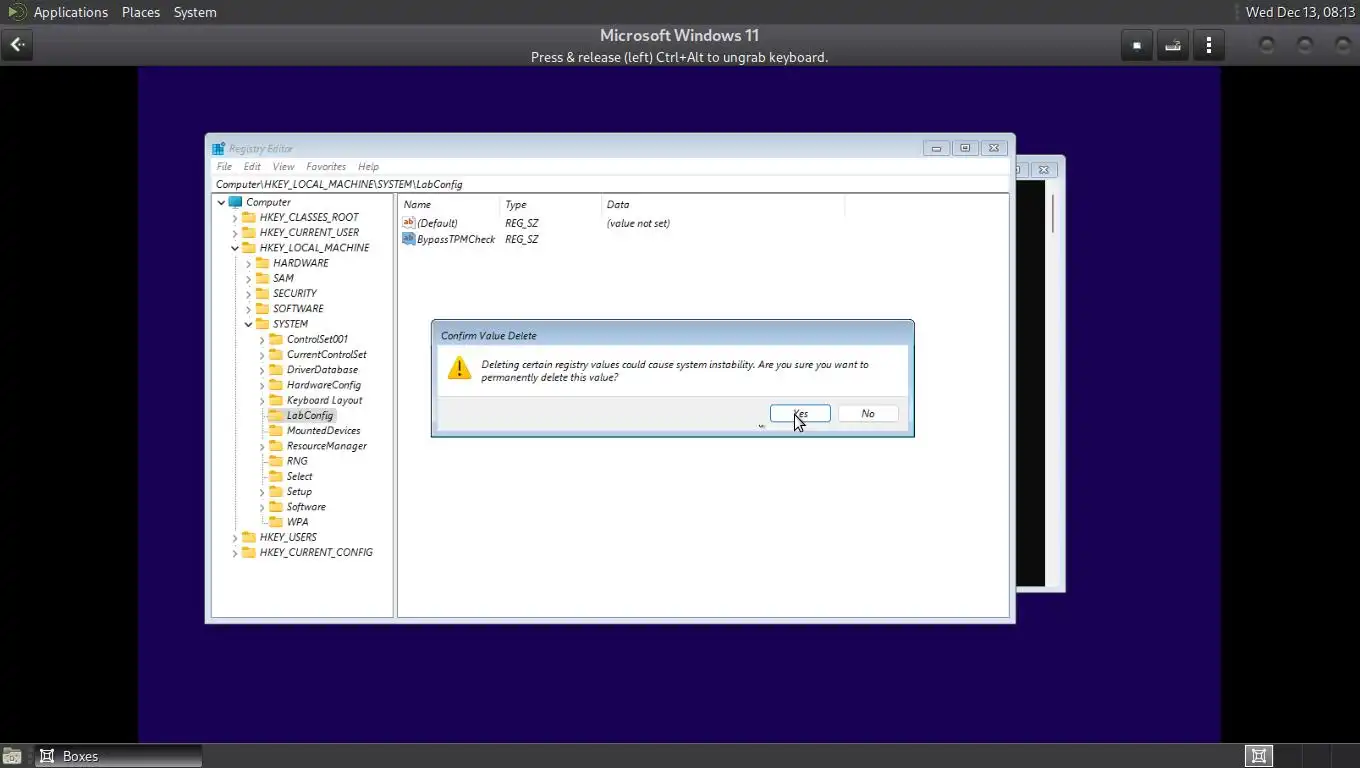Click the Select folder icon
Screen dimensions: 1360x768
coord(276,476)
